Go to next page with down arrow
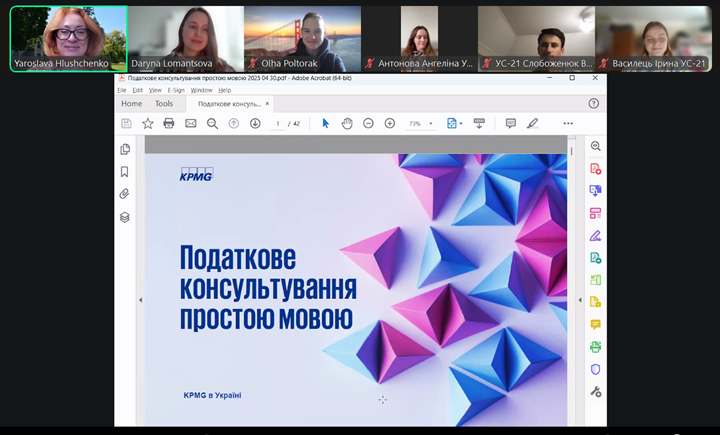 [x=255, y=123]
